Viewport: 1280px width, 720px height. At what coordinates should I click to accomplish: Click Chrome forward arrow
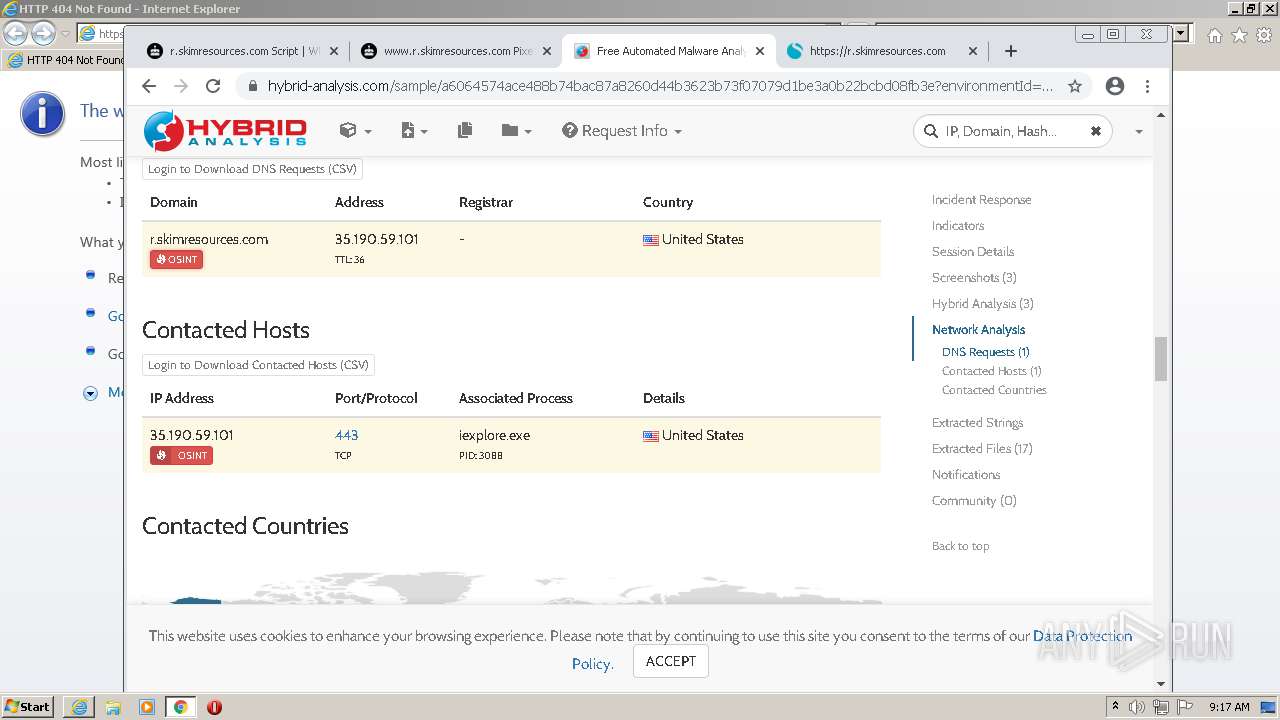click(181, 86)
